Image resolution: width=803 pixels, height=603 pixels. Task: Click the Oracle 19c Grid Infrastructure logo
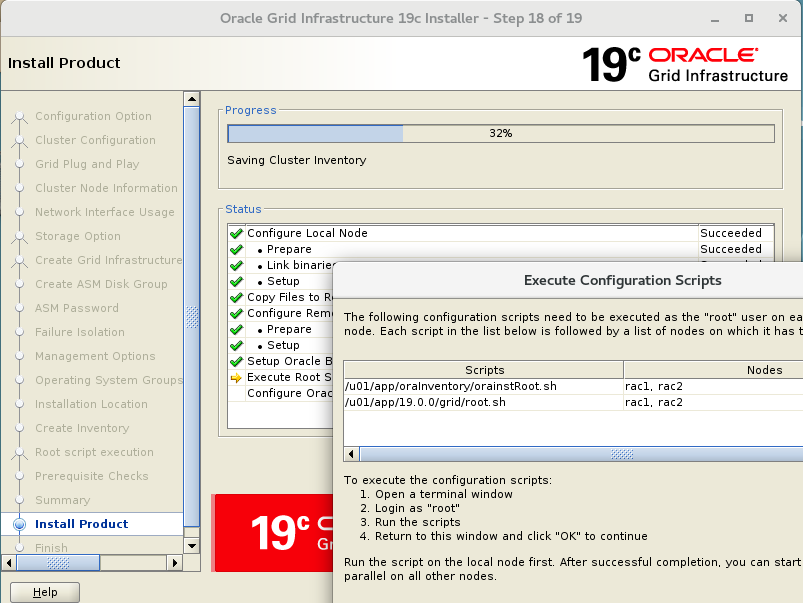684,63
